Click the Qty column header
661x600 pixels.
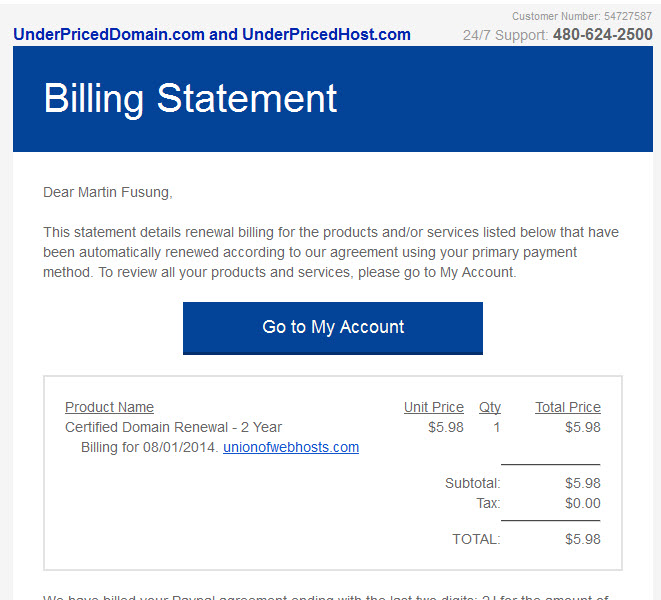pyautogui.click(x=489, y=407)
